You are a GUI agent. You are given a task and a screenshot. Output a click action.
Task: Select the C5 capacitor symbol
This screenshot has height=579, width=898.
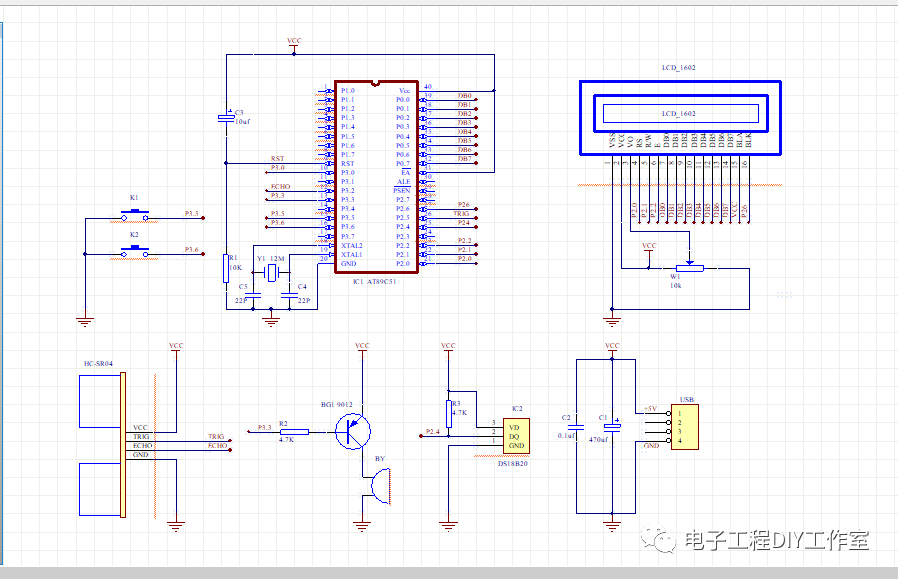pos(253,296)
